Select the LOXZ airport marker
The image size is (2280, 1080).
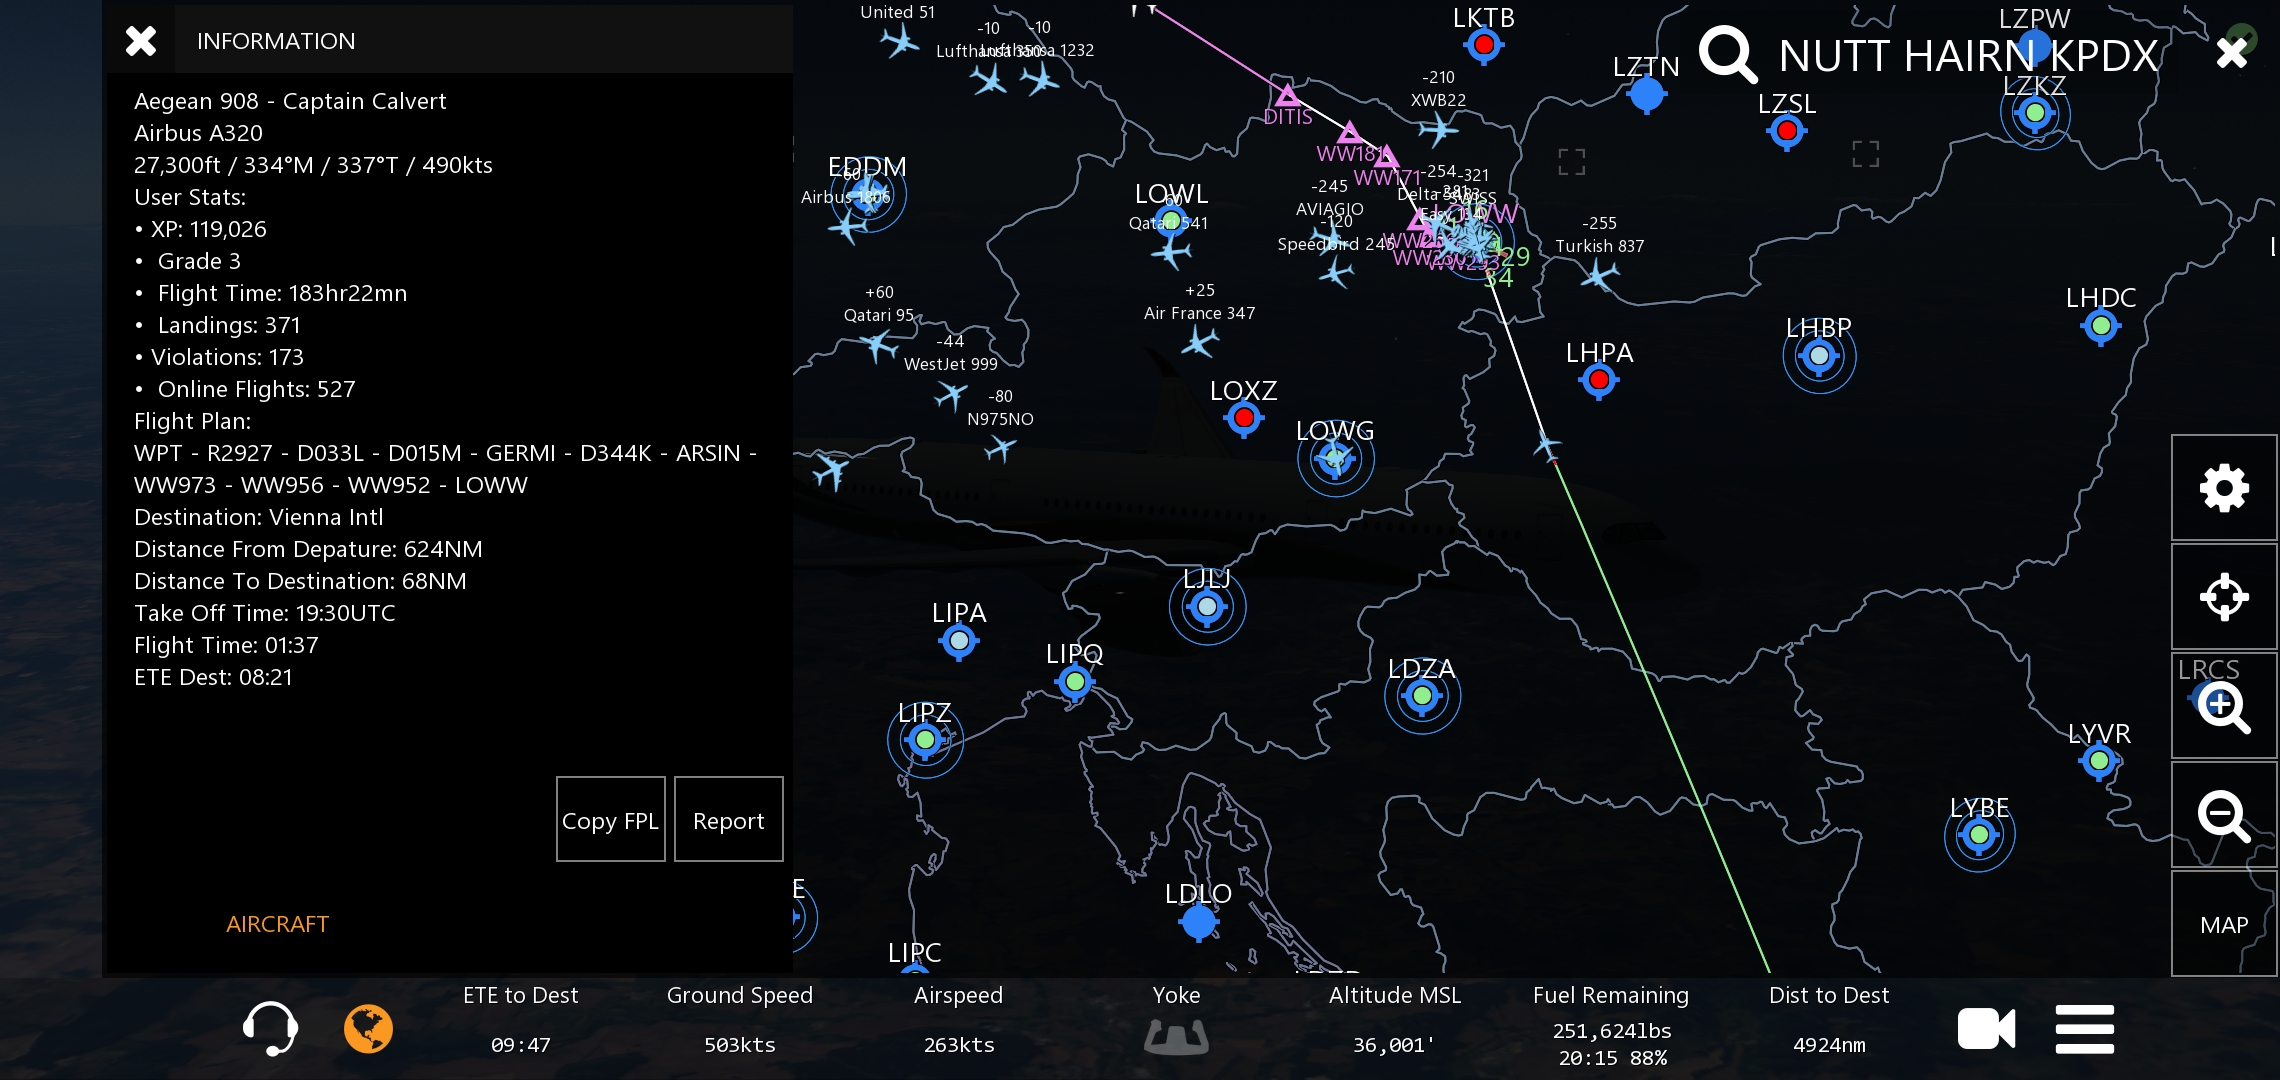pos(1244,418)
